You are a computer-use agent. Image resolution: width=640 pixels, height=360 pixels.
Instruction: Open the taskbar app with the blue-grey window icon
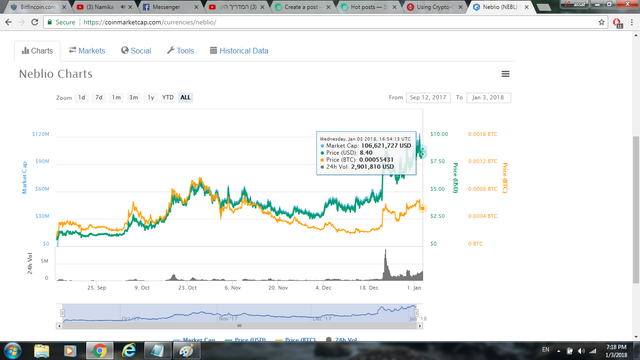pos(157,351)
